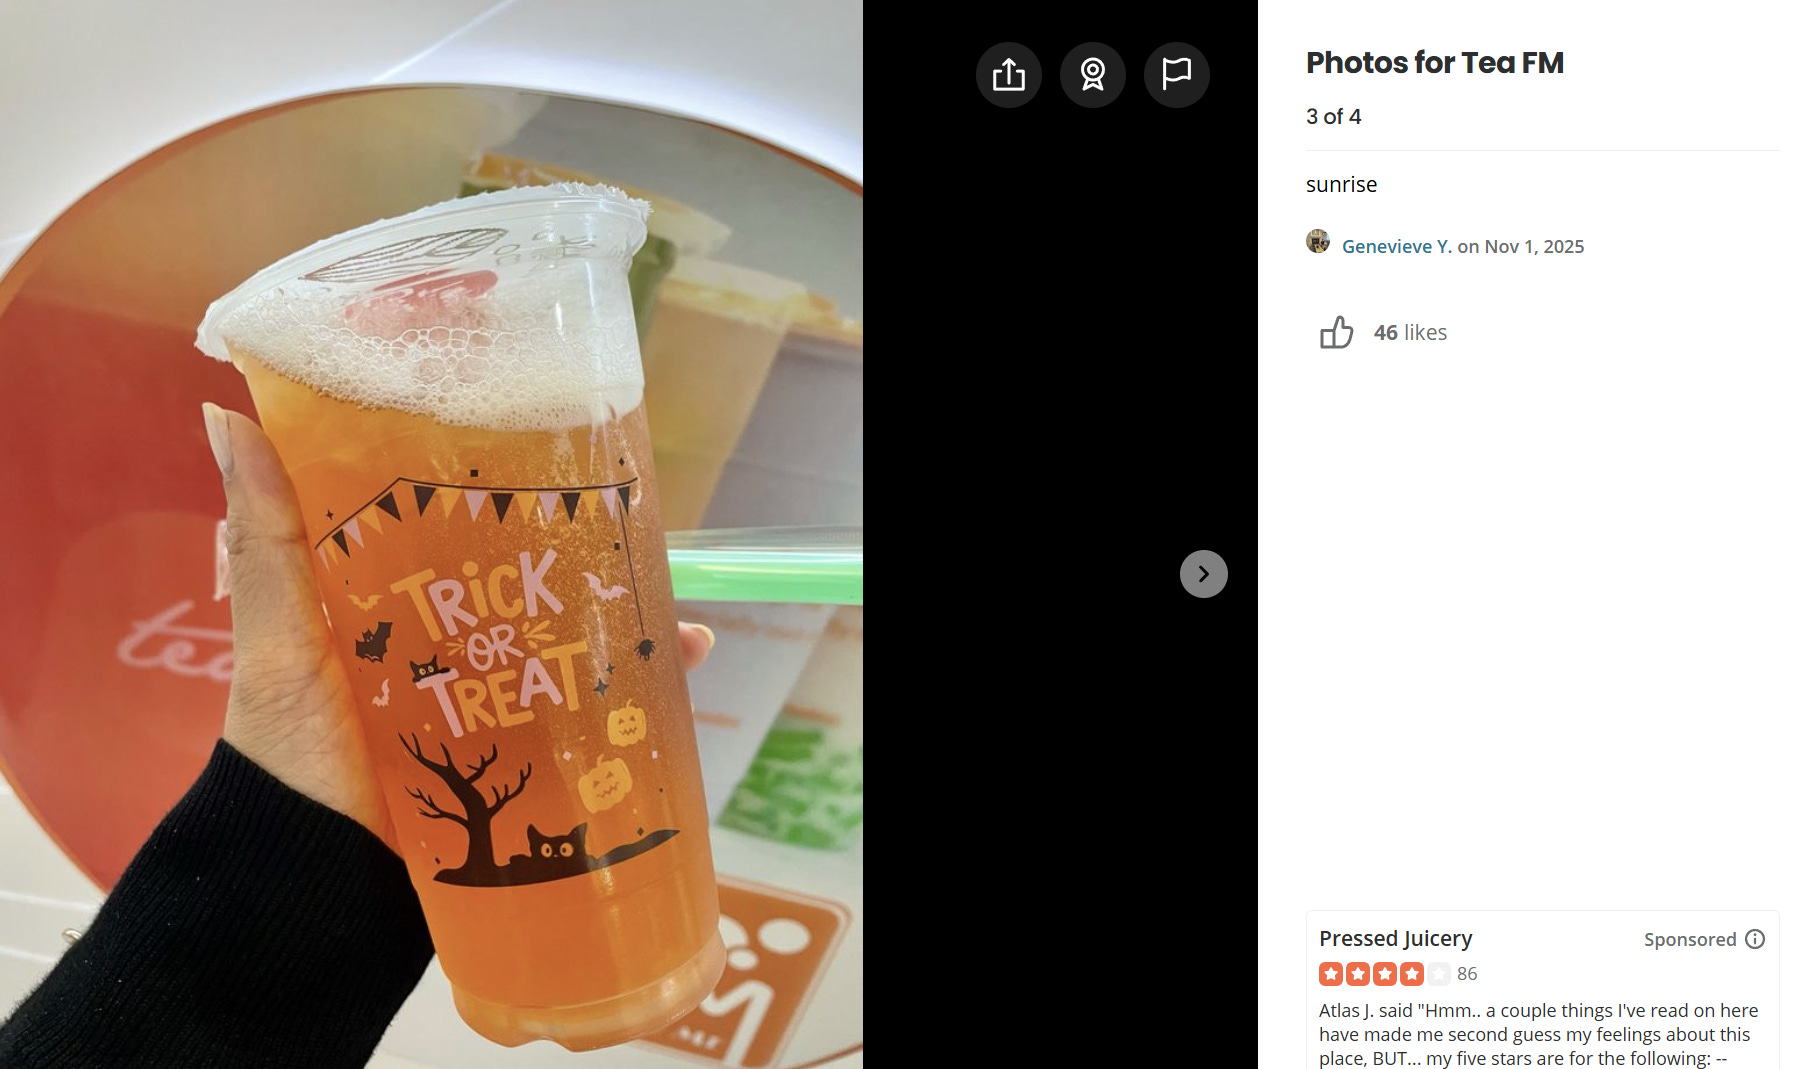The image size is (1801, 1069).
Task: Click the Sponsored info icon
Action: coord(1755,939)
